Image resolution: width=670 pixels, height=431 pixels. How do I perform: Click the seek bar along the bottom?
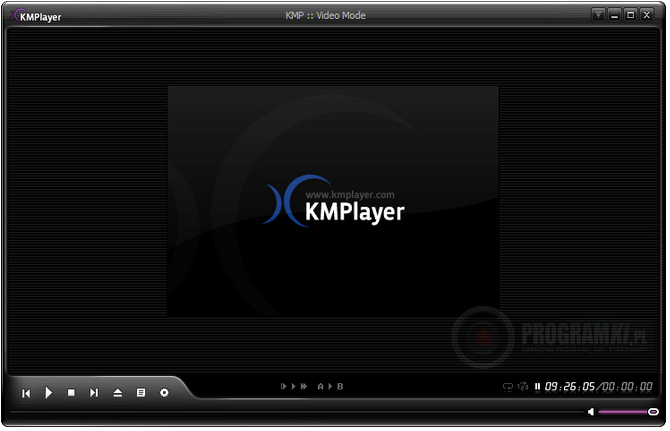click(297, 412)
